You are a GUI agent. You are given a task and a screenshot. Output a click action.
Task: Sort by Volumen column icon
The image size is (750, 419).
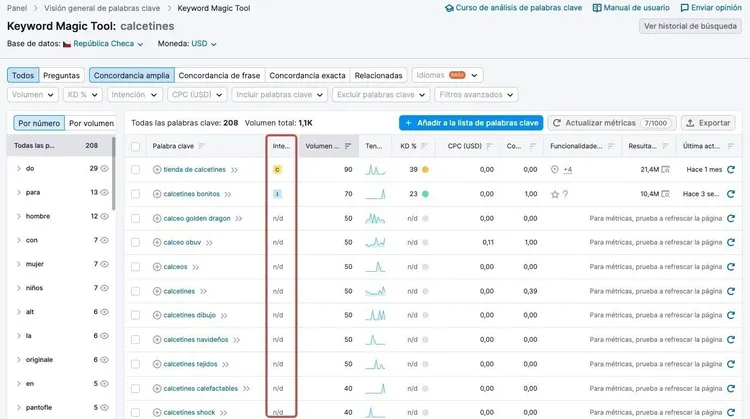pyautogui.click(x=348, y=146)
